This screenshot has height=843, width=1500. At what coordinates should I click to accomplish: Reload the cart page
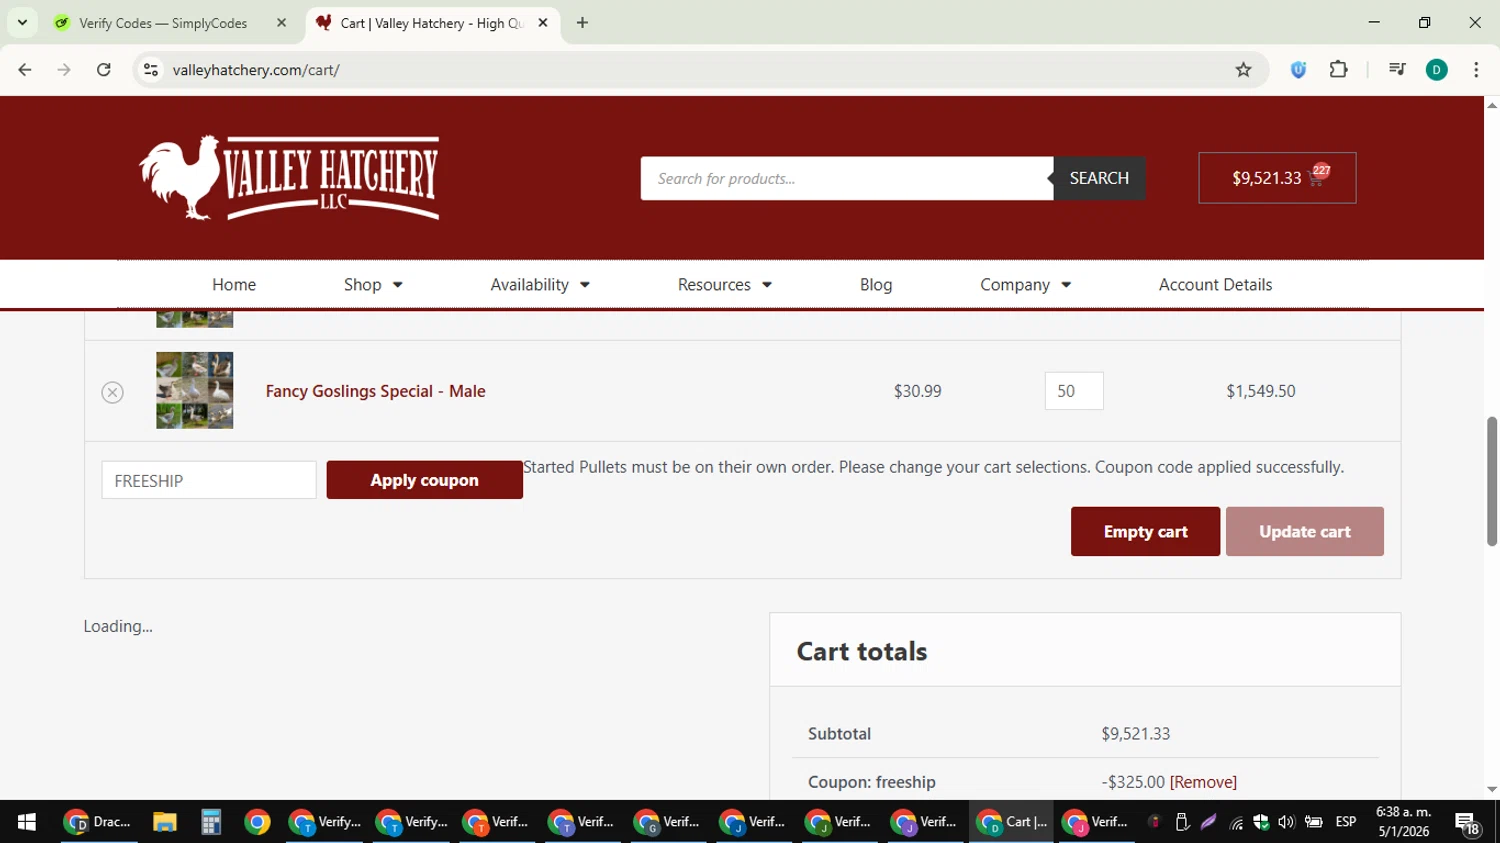pyautogui.click(x=104, y=70)
